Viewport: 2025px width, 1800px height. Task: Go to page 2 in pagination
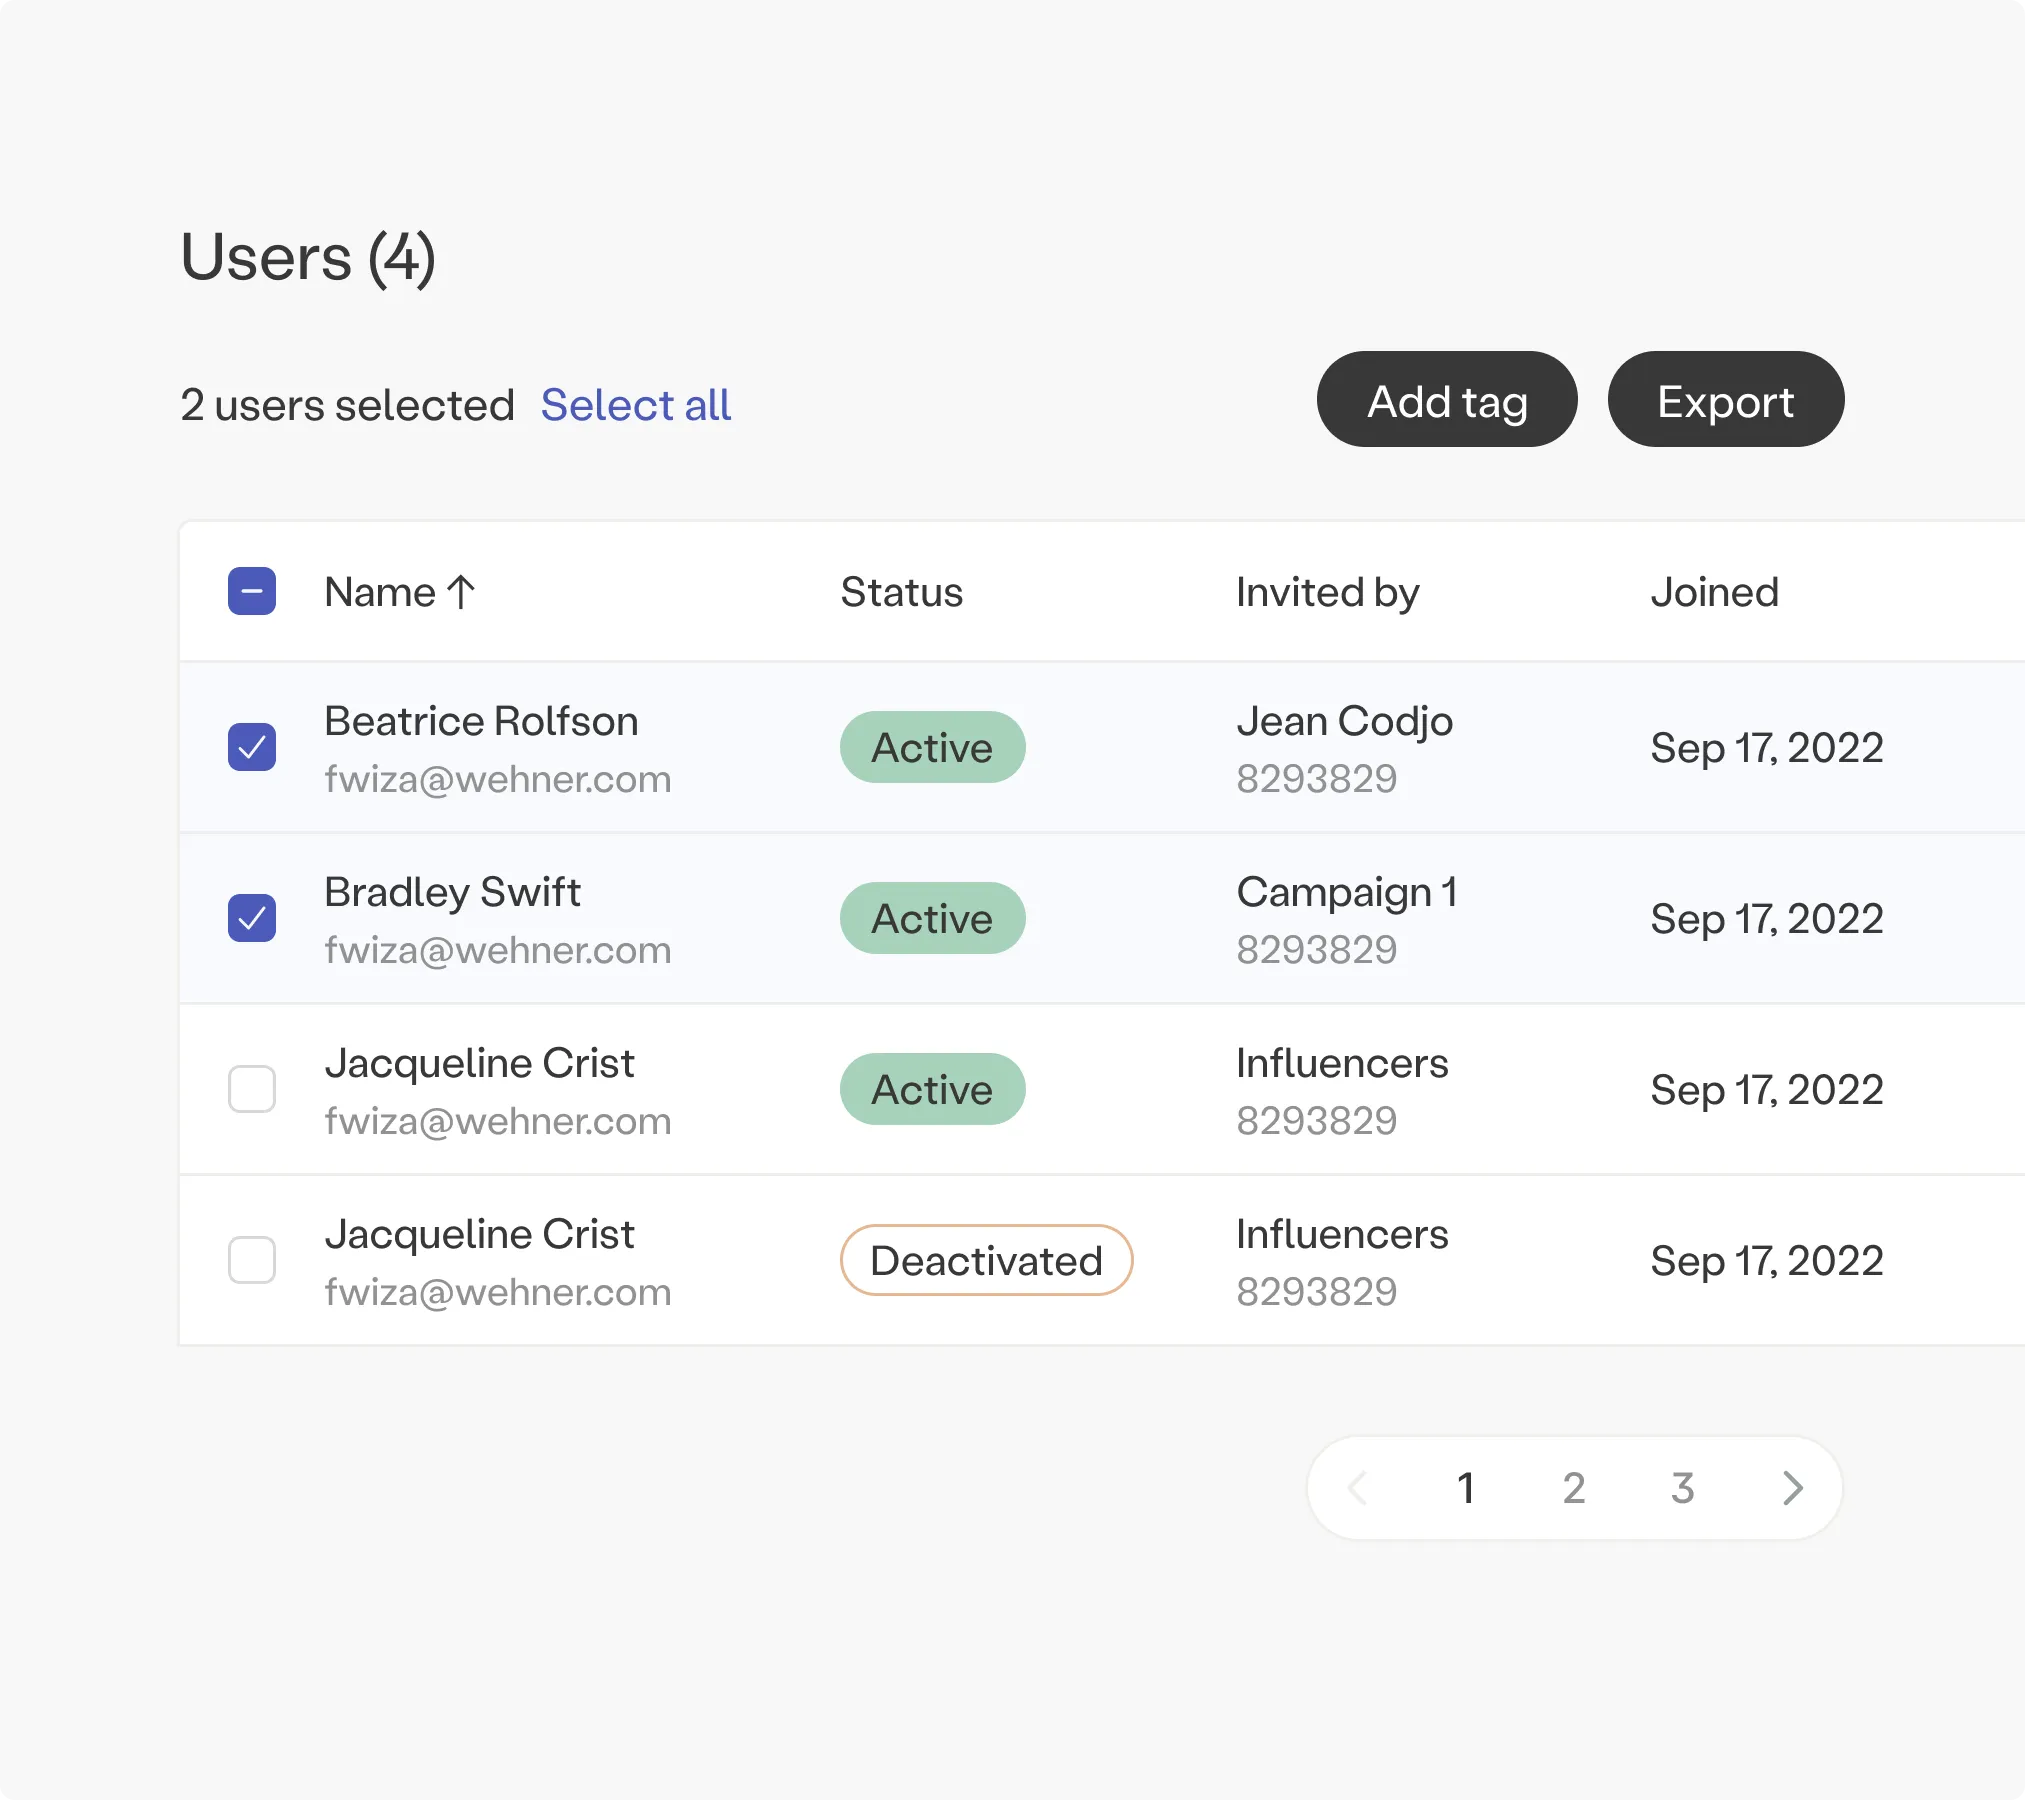[x=1574, y=1488]
